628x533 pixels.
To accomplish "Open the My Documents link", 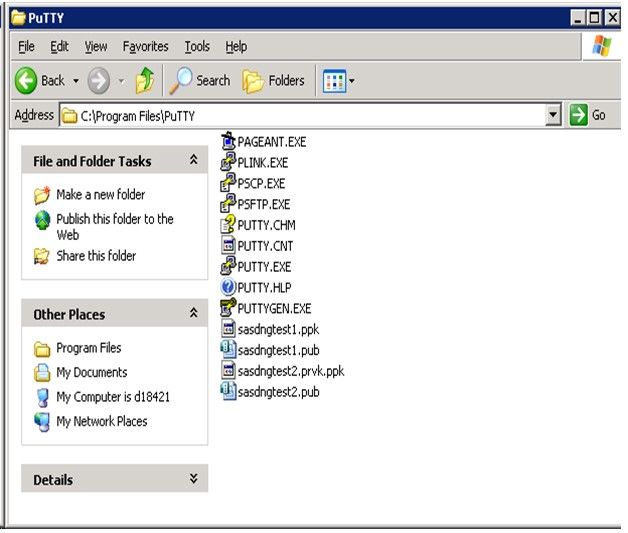I will pyautogui.click(x=92, y=372).
